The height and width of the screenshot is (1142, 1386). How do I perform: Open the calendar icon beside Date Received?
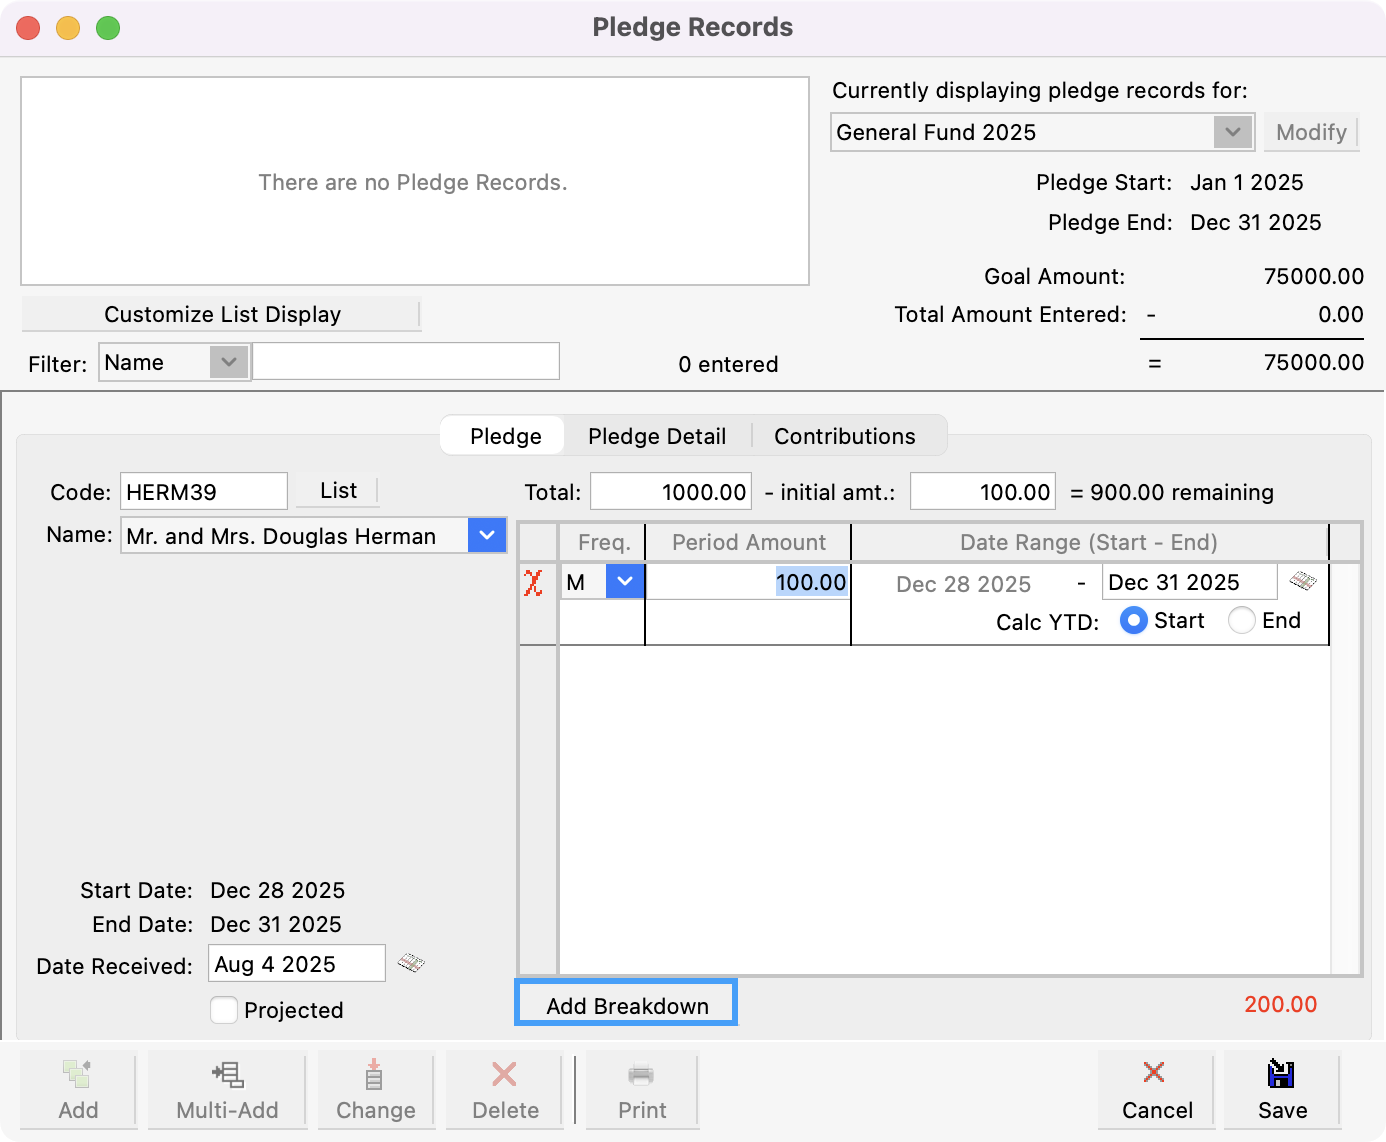pyautogui.click(x=412, y=964)
